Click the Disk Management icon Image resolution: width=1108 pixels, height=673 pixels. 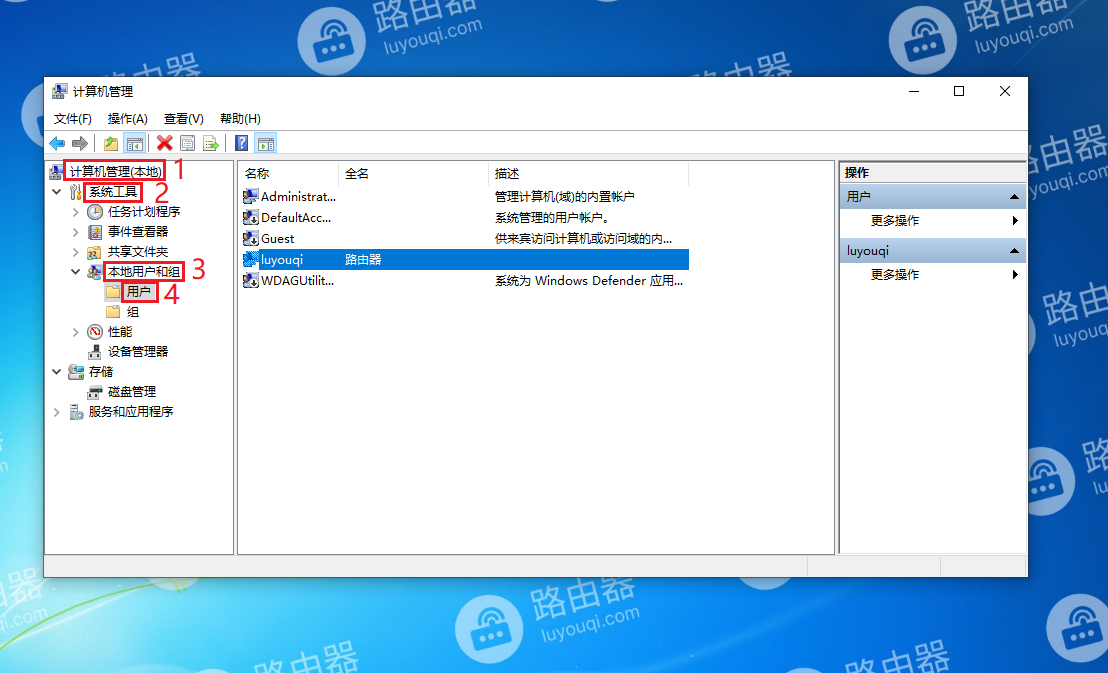coord(95,392)
